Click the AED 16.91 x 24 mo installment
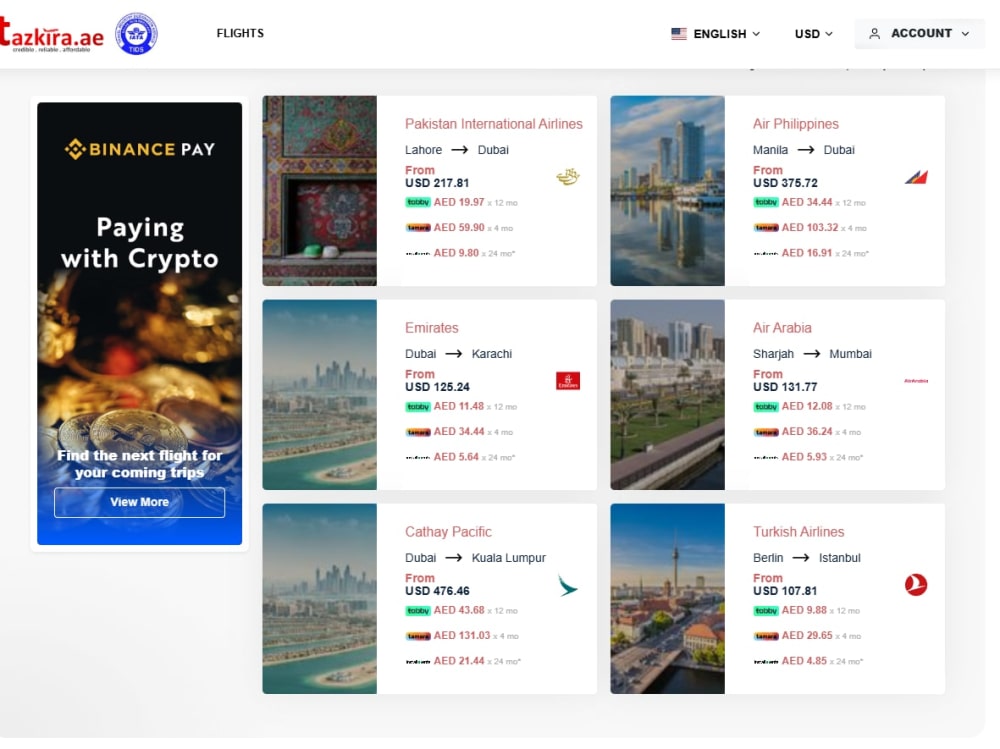Image resolution: width=1000 pixels, height=749 pixels. point(825,253)
